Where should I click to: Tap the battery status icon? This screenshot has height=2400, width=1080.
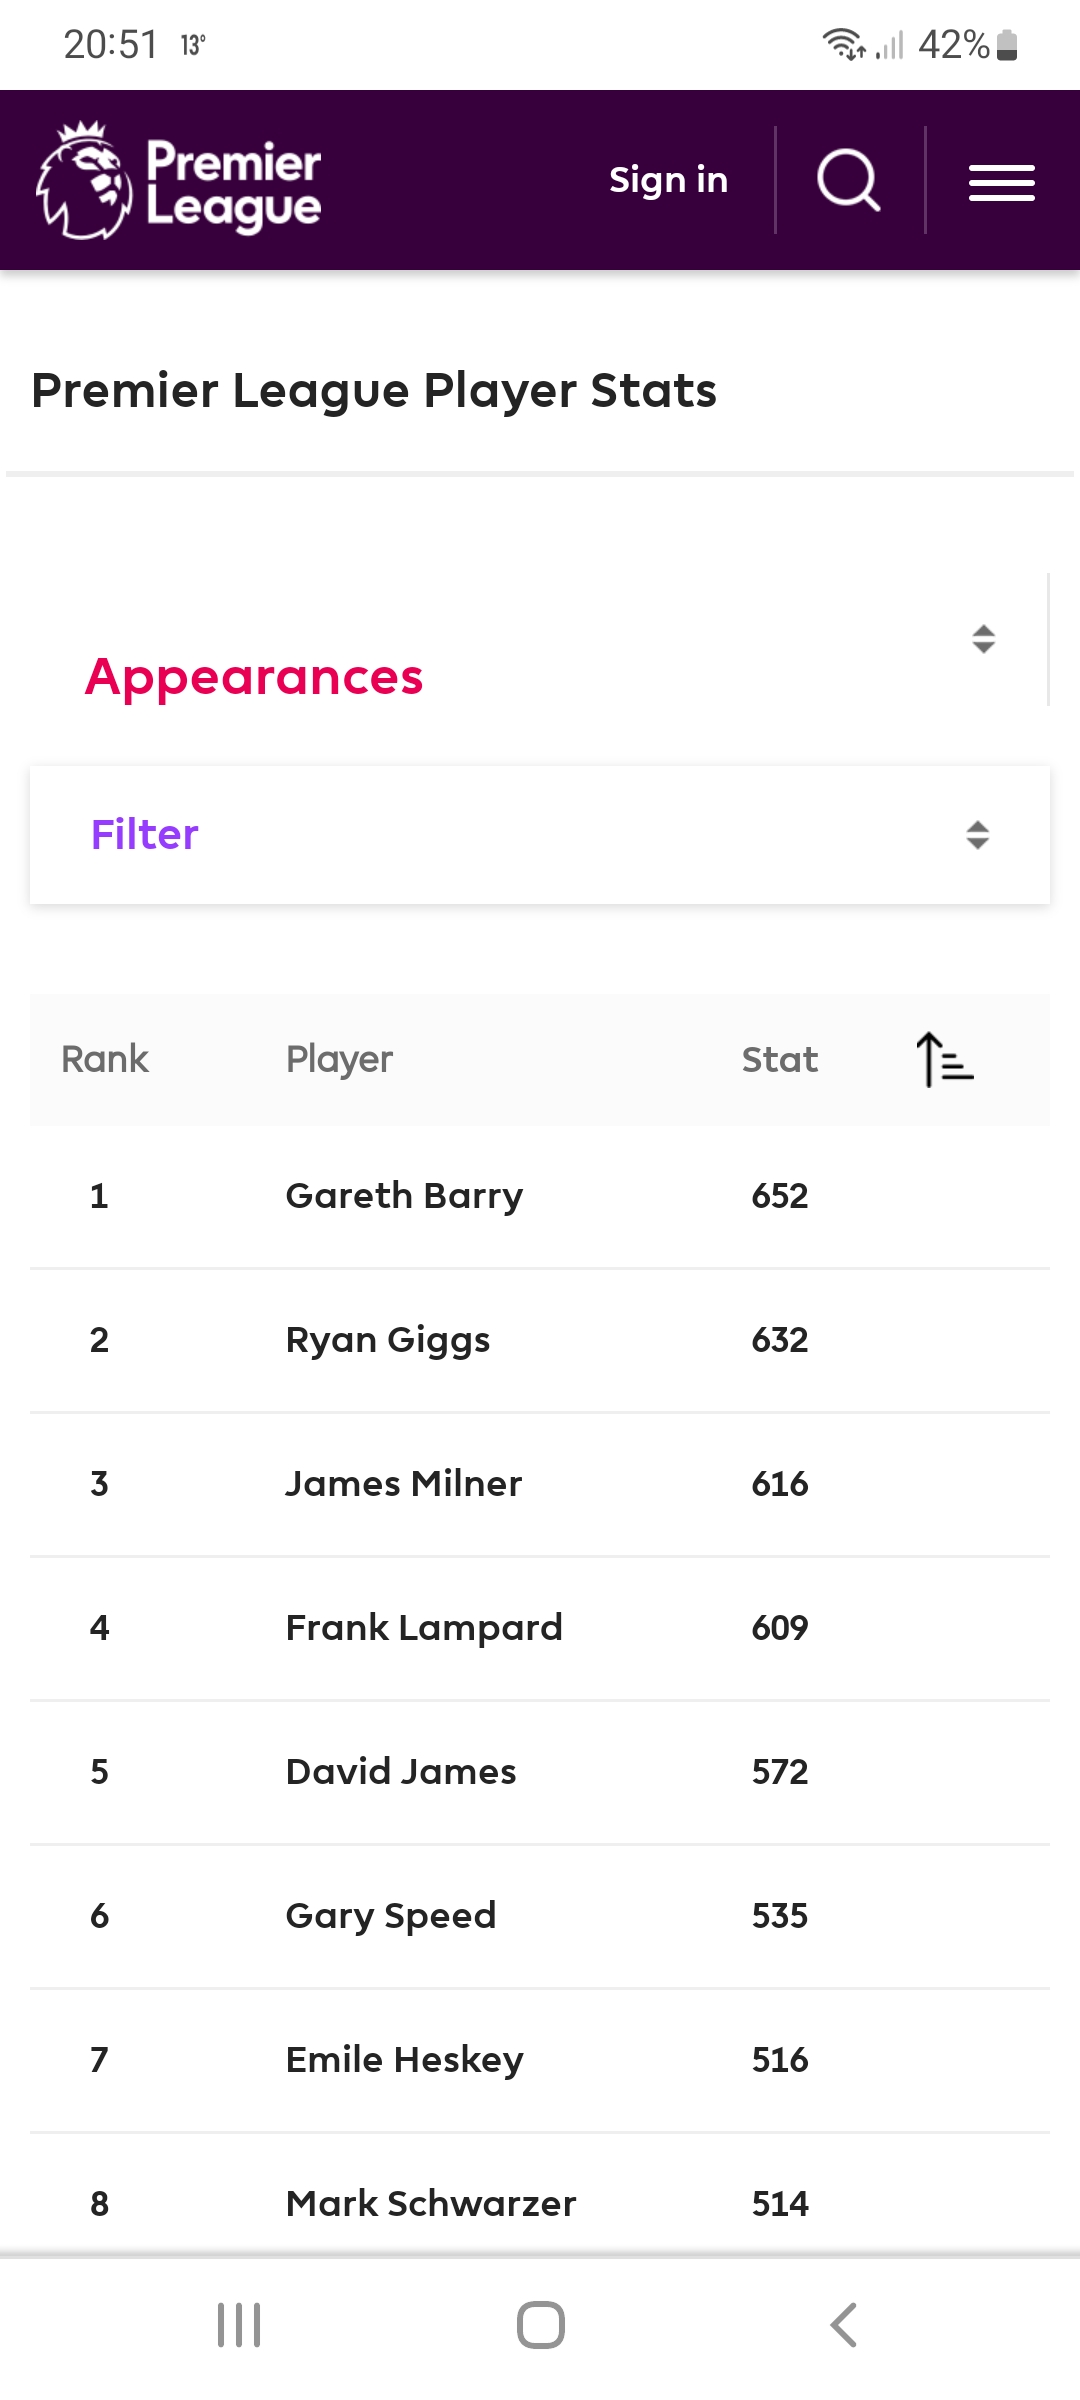[1007, 45]
